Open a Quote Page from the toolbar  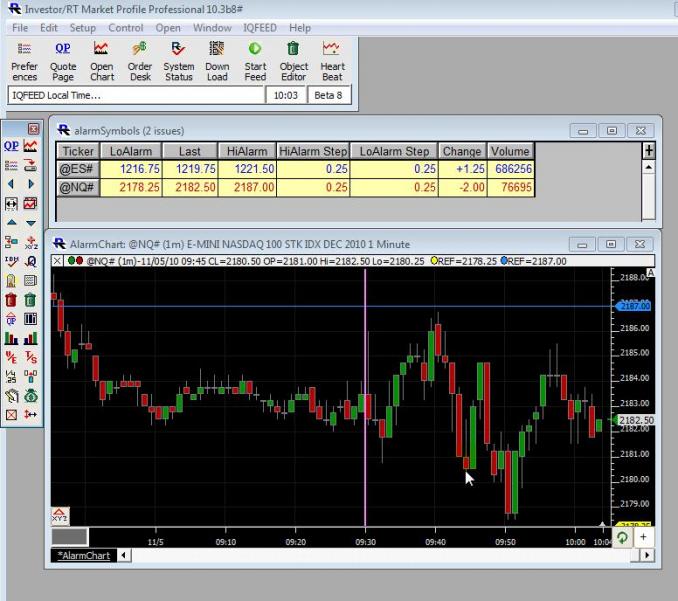point(63,61)
